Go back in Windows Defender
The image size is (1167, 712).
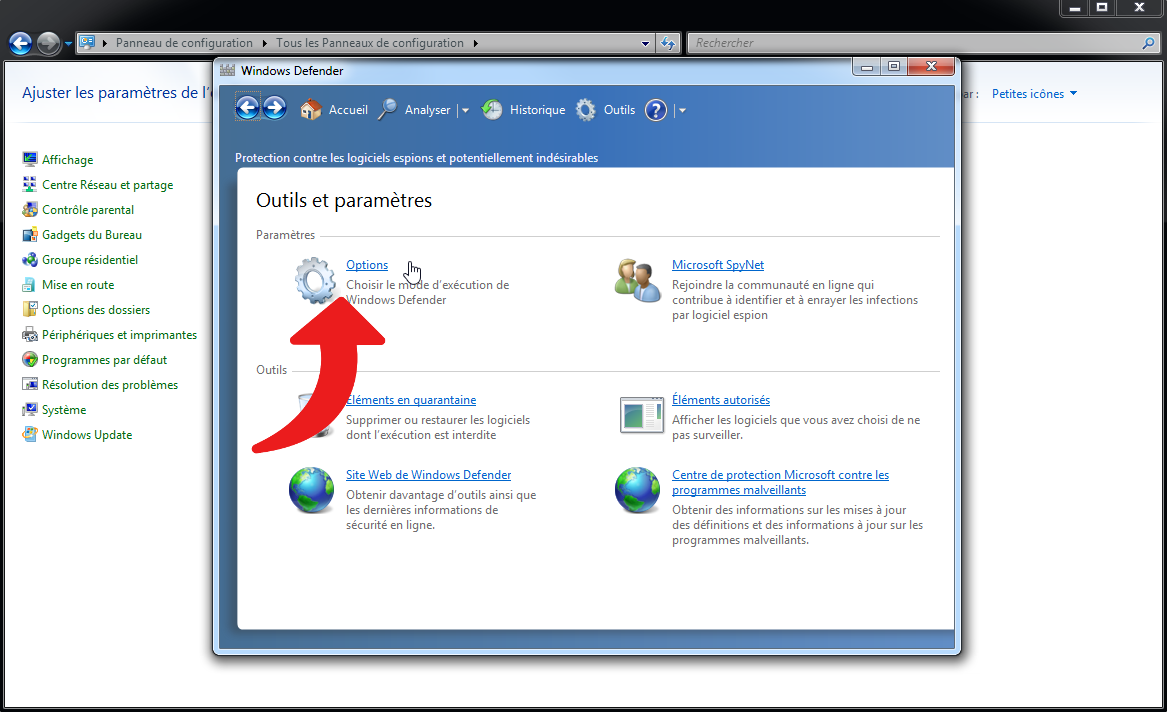point(248,109)
